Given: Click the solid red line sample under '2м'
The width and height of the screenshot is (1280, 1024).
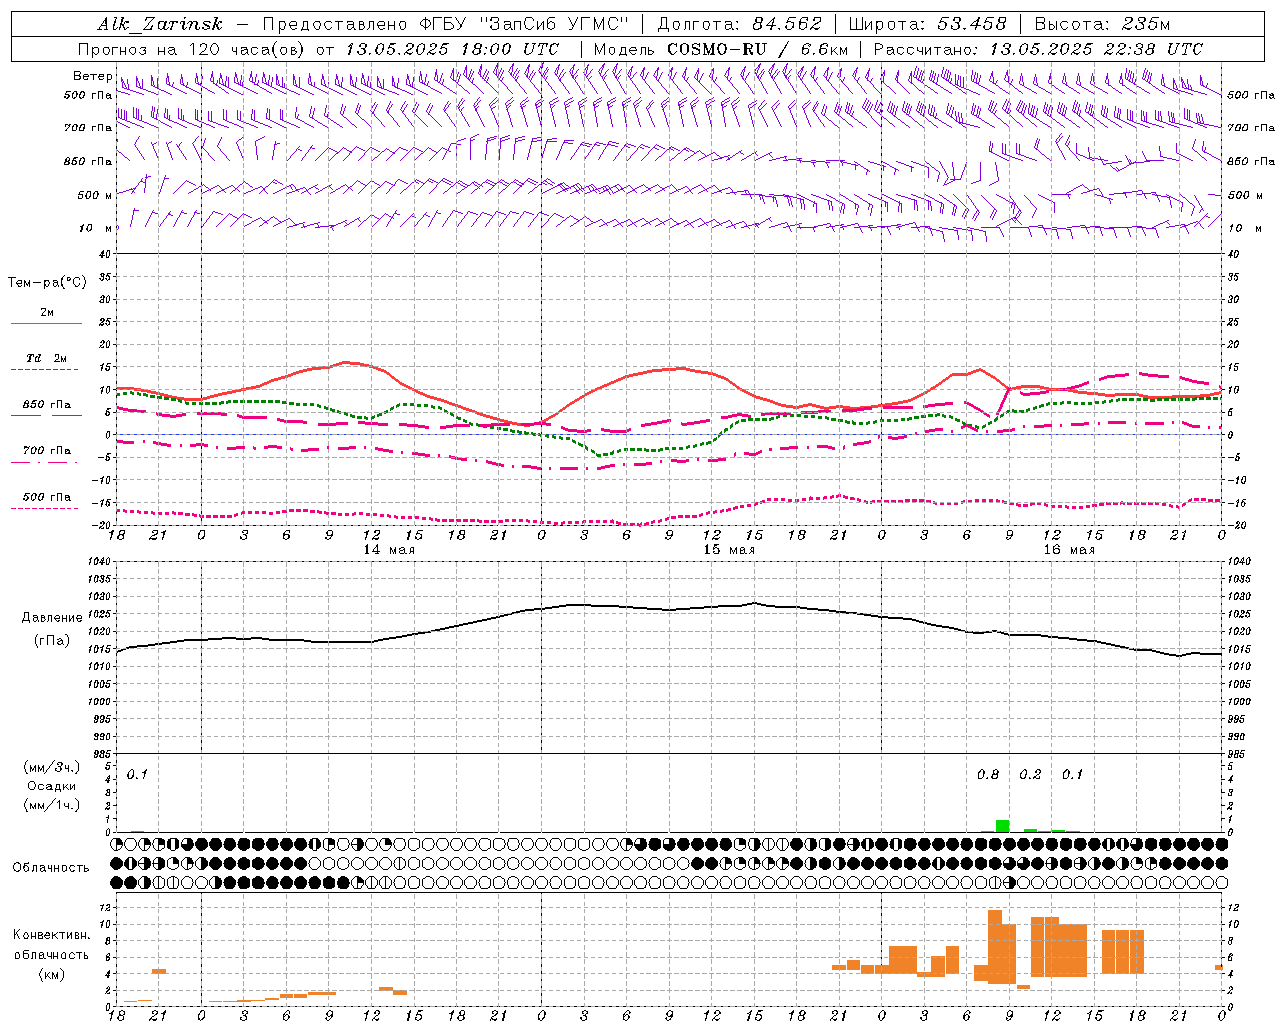Looking at the screenshot, I should click(46, 324).
